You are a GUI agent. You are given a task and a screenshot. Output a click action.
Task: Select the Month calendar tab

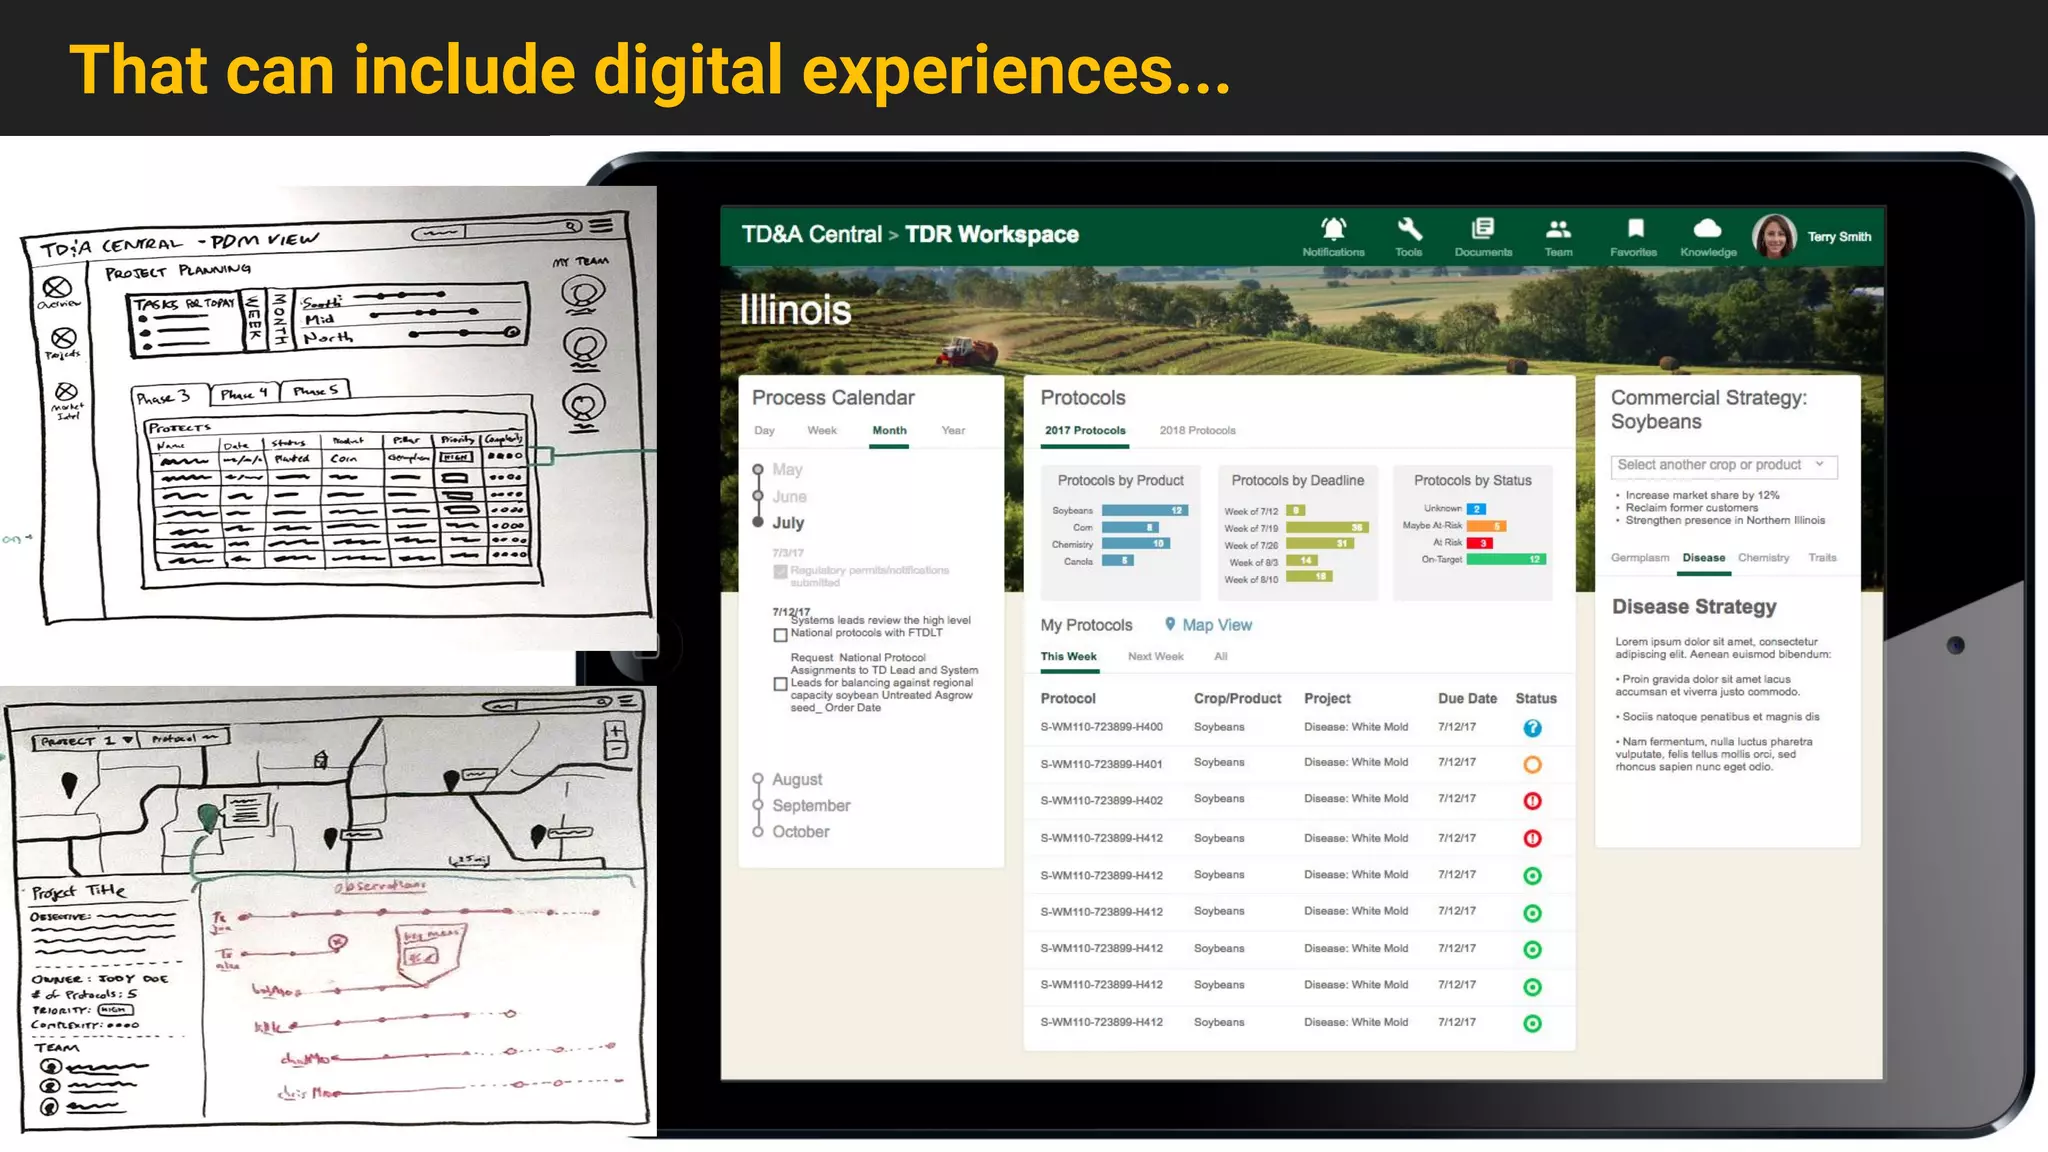[889, 431]
